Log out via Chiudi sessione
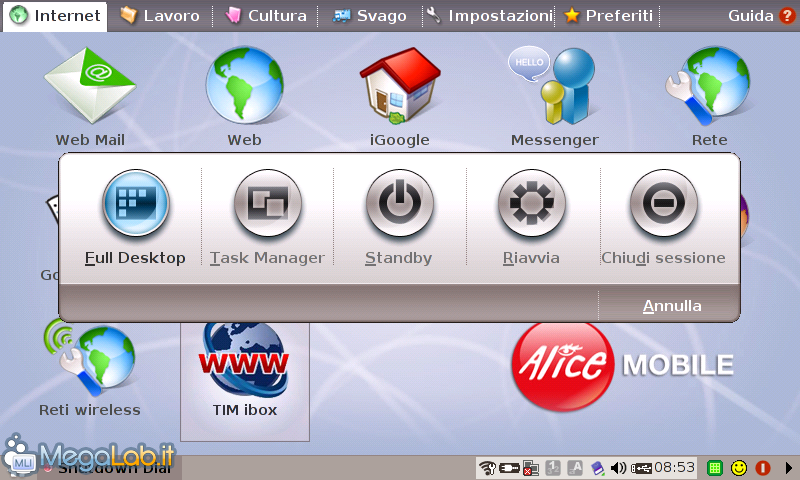The width and height of the screenshot is (800, 480). pyautogui.click(x=663, y=217)
